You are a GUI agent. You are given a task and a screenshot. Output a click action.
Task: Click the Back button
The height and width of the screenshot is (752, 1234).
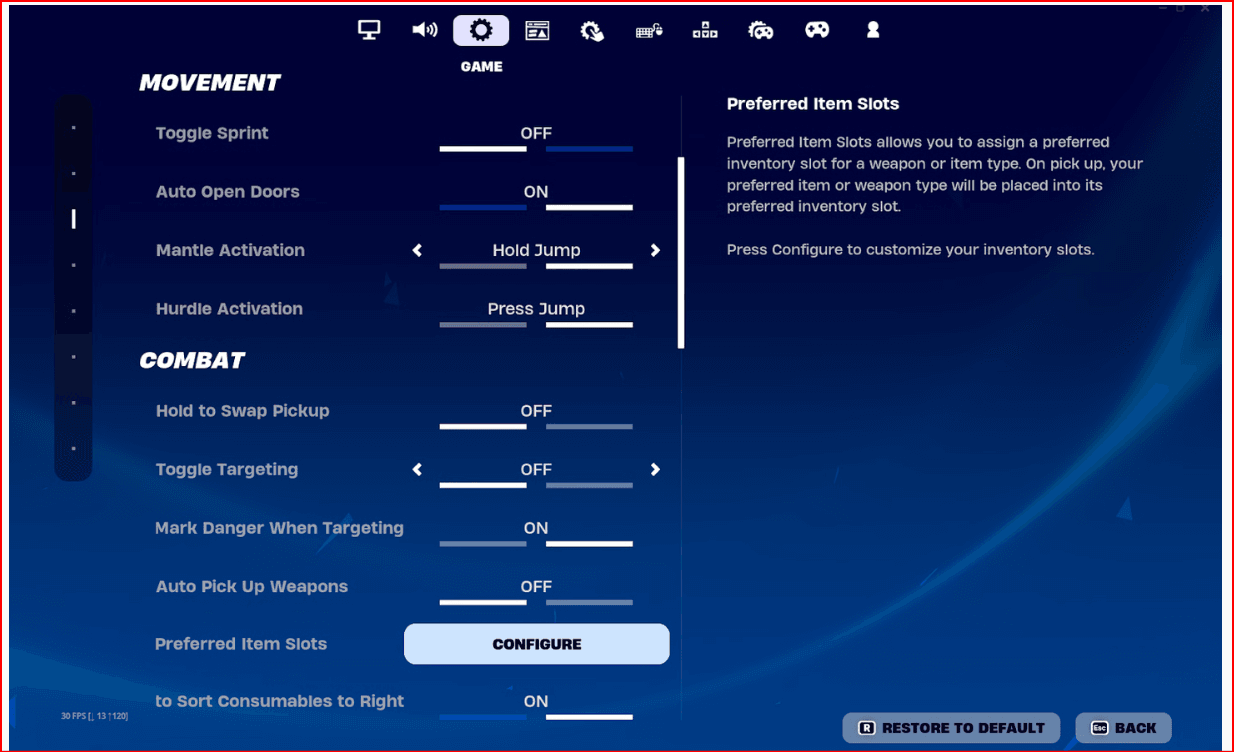click(1123, 728)
